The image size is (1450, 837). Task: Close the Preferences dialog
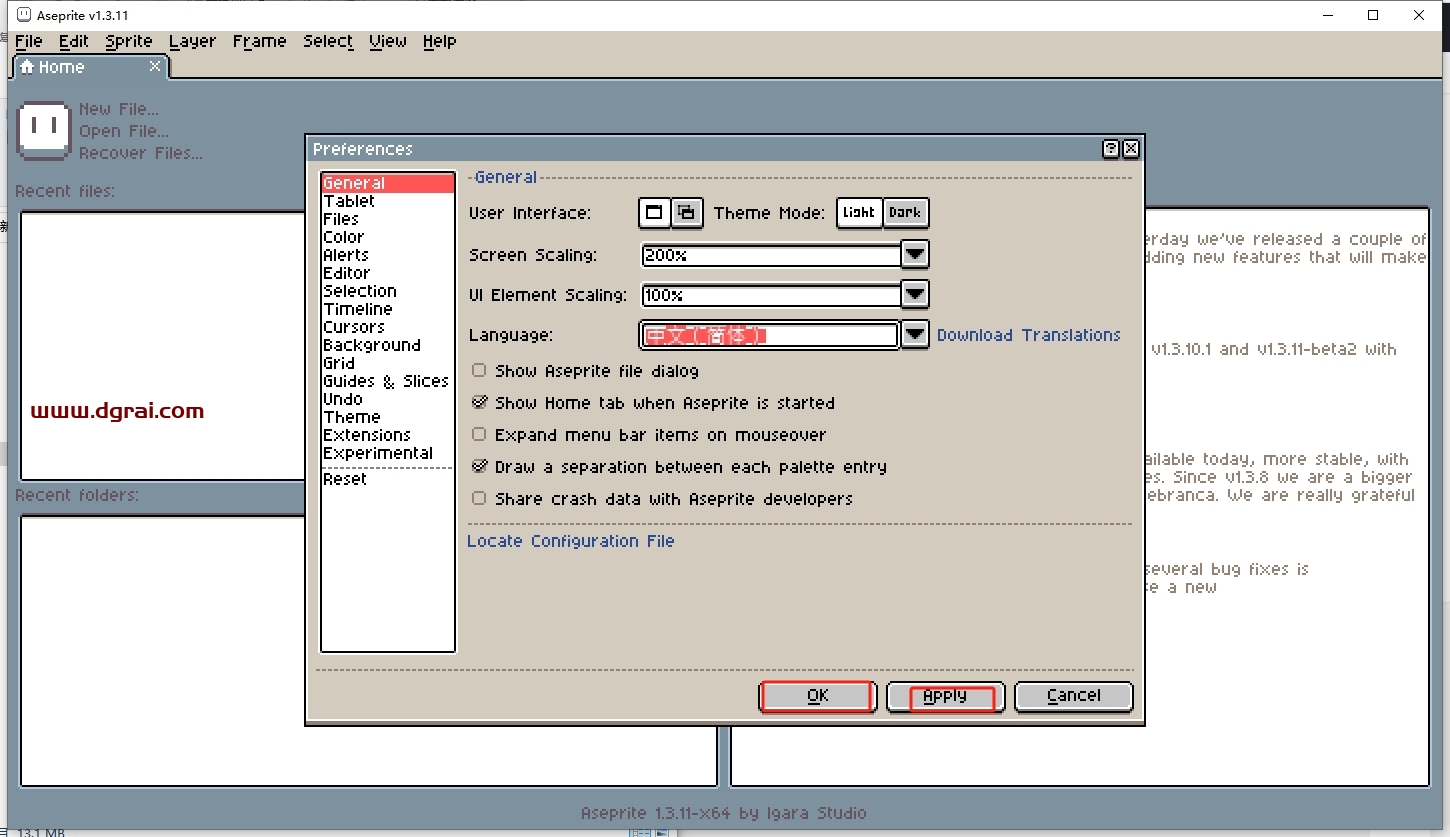click(x=1131, y=149)
